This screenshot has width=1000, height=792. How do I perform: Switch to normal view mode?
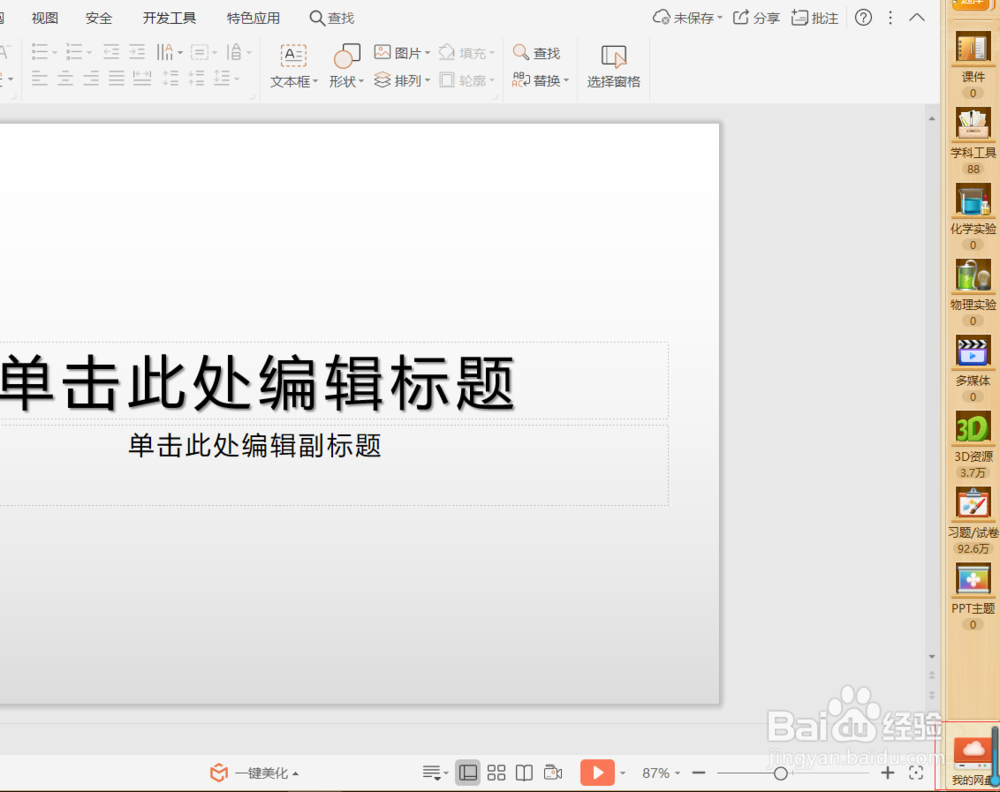click(x=467, y=772)
